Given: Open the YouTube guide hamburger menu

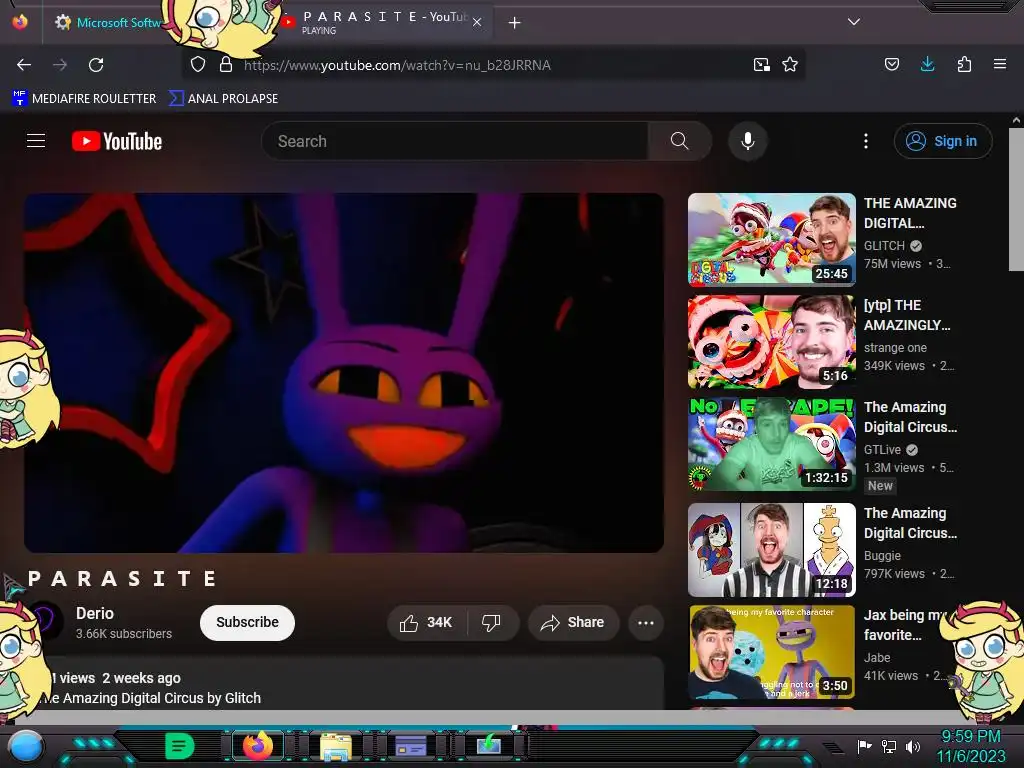Looking at the screenshot, I should [36, 140].
